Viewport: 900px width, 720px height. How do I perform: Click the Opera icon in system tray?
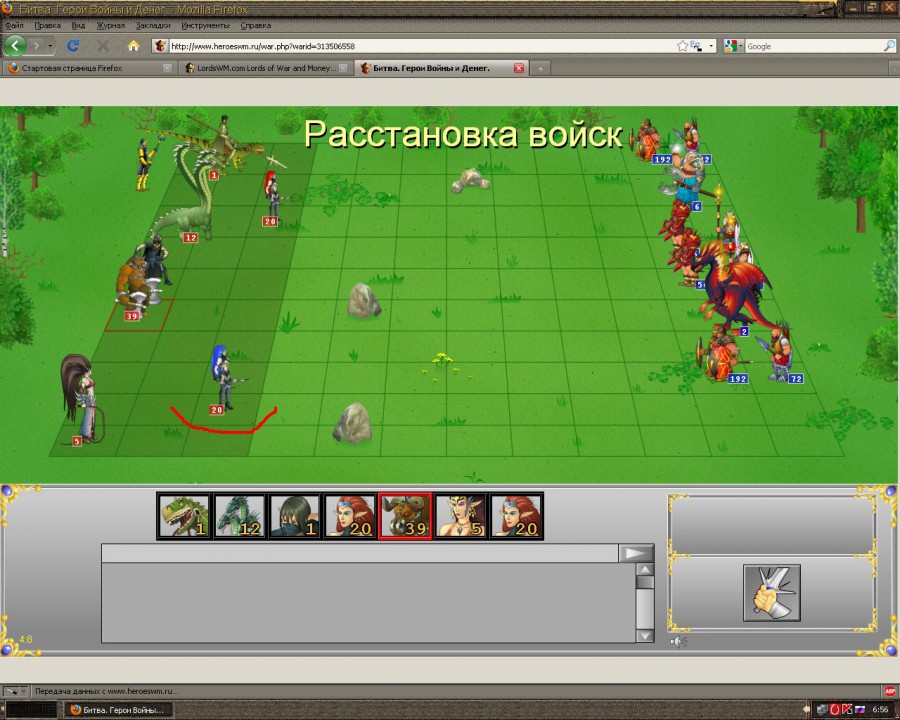click(835, 710)
